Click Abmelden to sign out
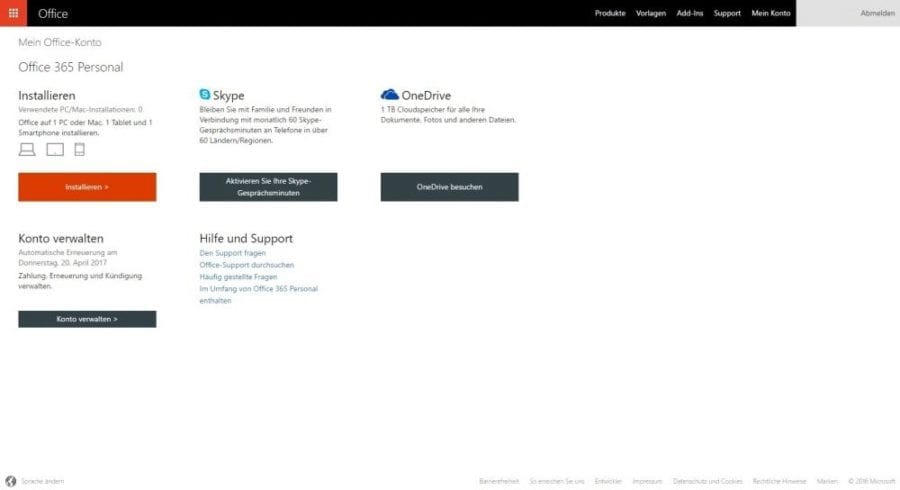This screenshot has height=490, width=900. click(877, 13)
